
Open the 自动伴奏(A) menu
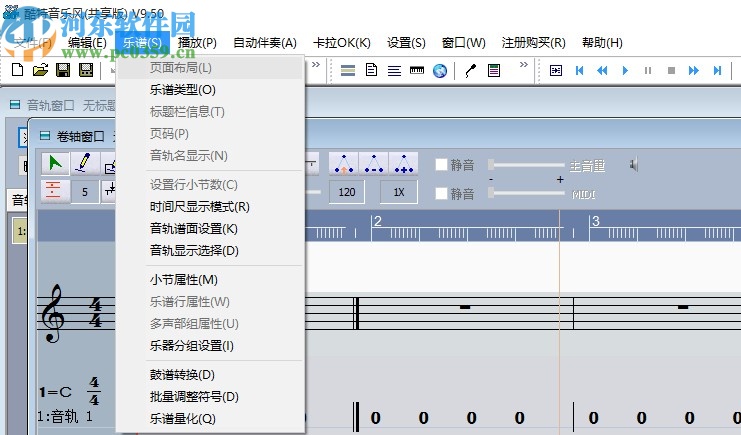coord(265,43)
